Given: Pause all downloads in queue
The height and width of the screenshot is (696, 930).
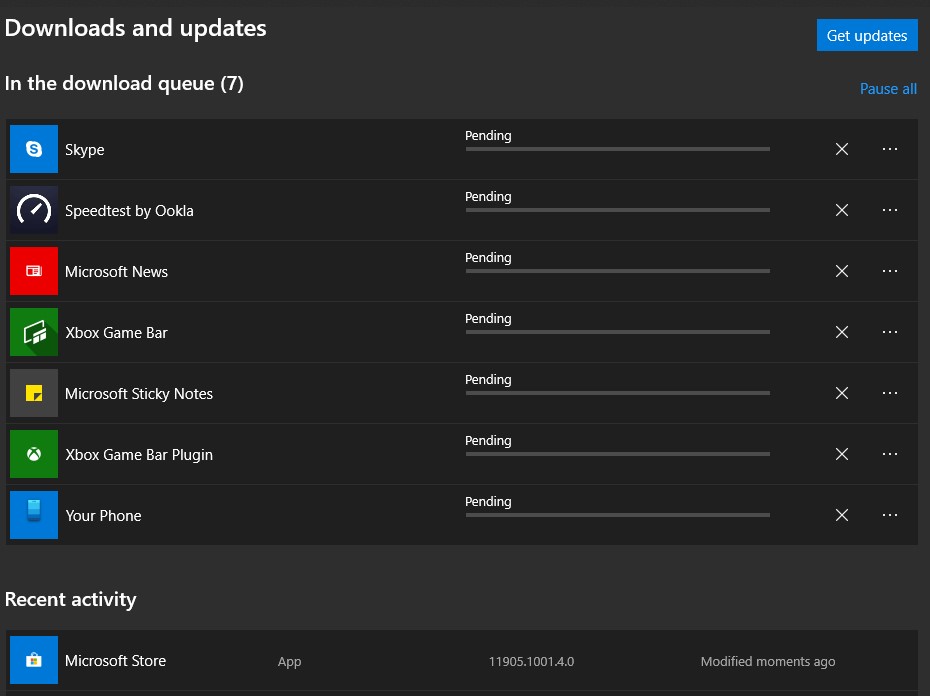Looking at the screenshot, I should (888, 88).
